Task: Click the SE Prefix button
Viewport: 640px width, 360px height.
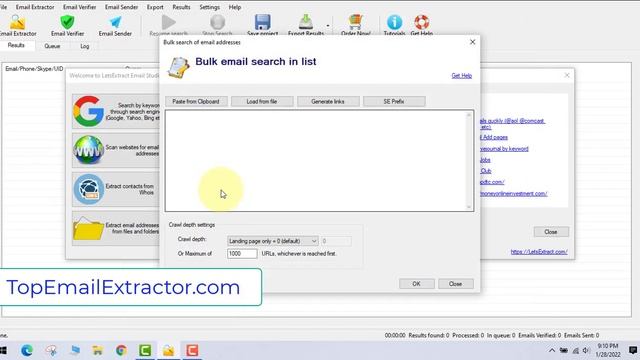Action: click(x=394, y=101)
